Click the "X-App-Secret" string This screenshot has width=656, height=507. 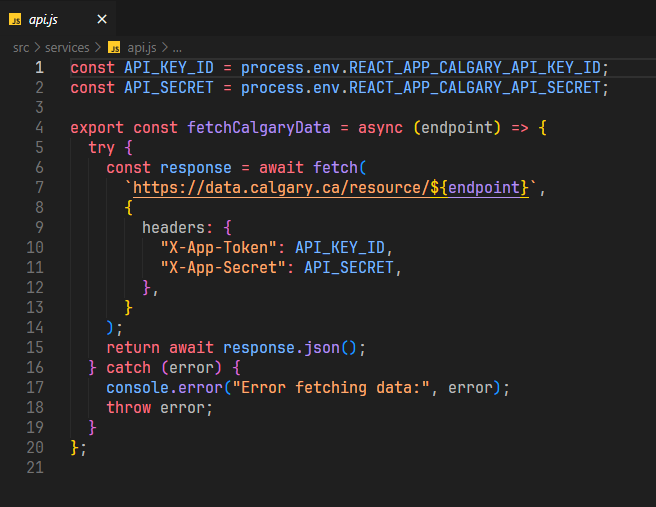click(x=223, y=268)
